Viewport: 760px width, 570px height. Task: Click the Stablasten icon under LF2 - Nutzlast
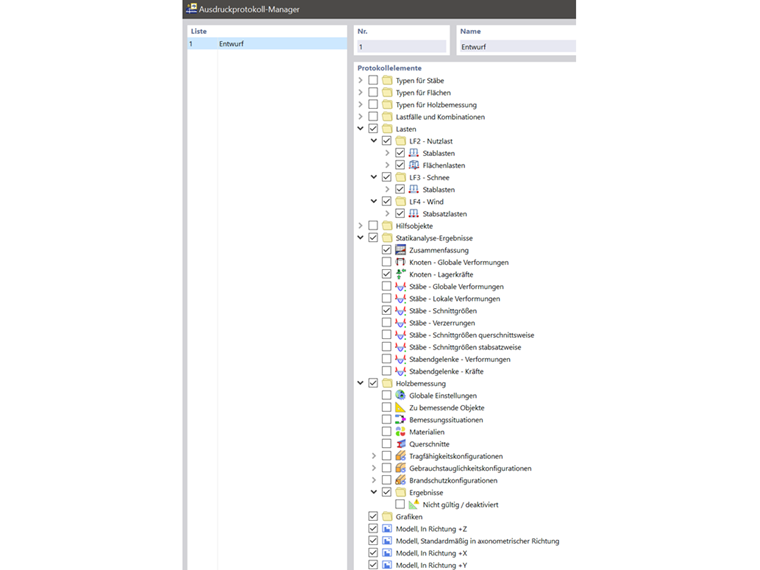coord(413,153)
